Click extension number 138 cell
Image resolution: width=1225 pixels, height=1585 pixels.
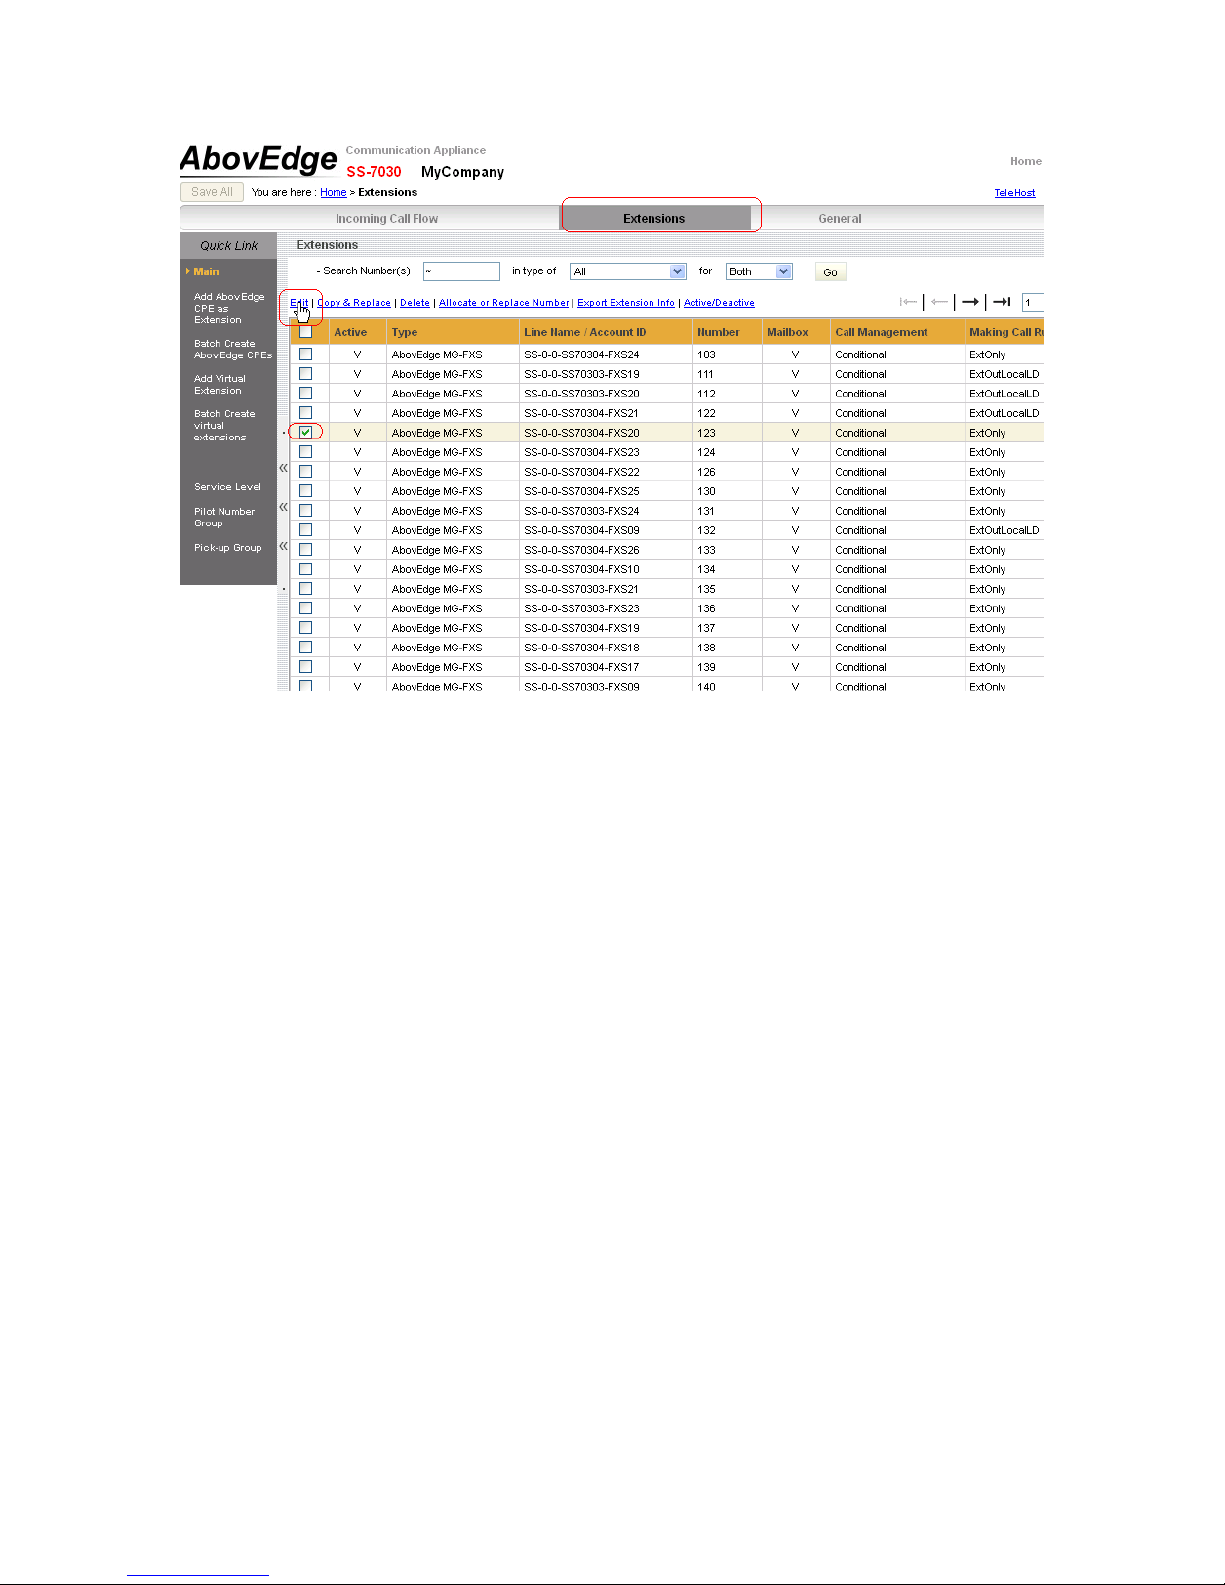click(707, 648)
